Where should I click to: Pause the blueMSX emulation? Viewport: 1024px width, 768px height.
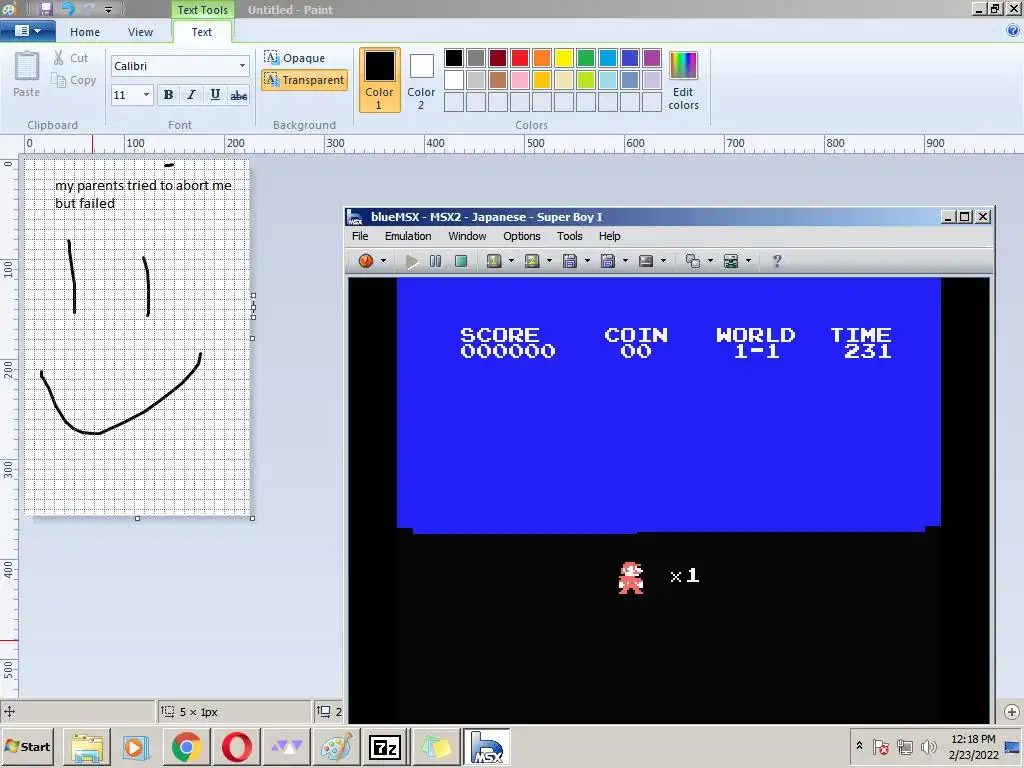coord(436,261)
